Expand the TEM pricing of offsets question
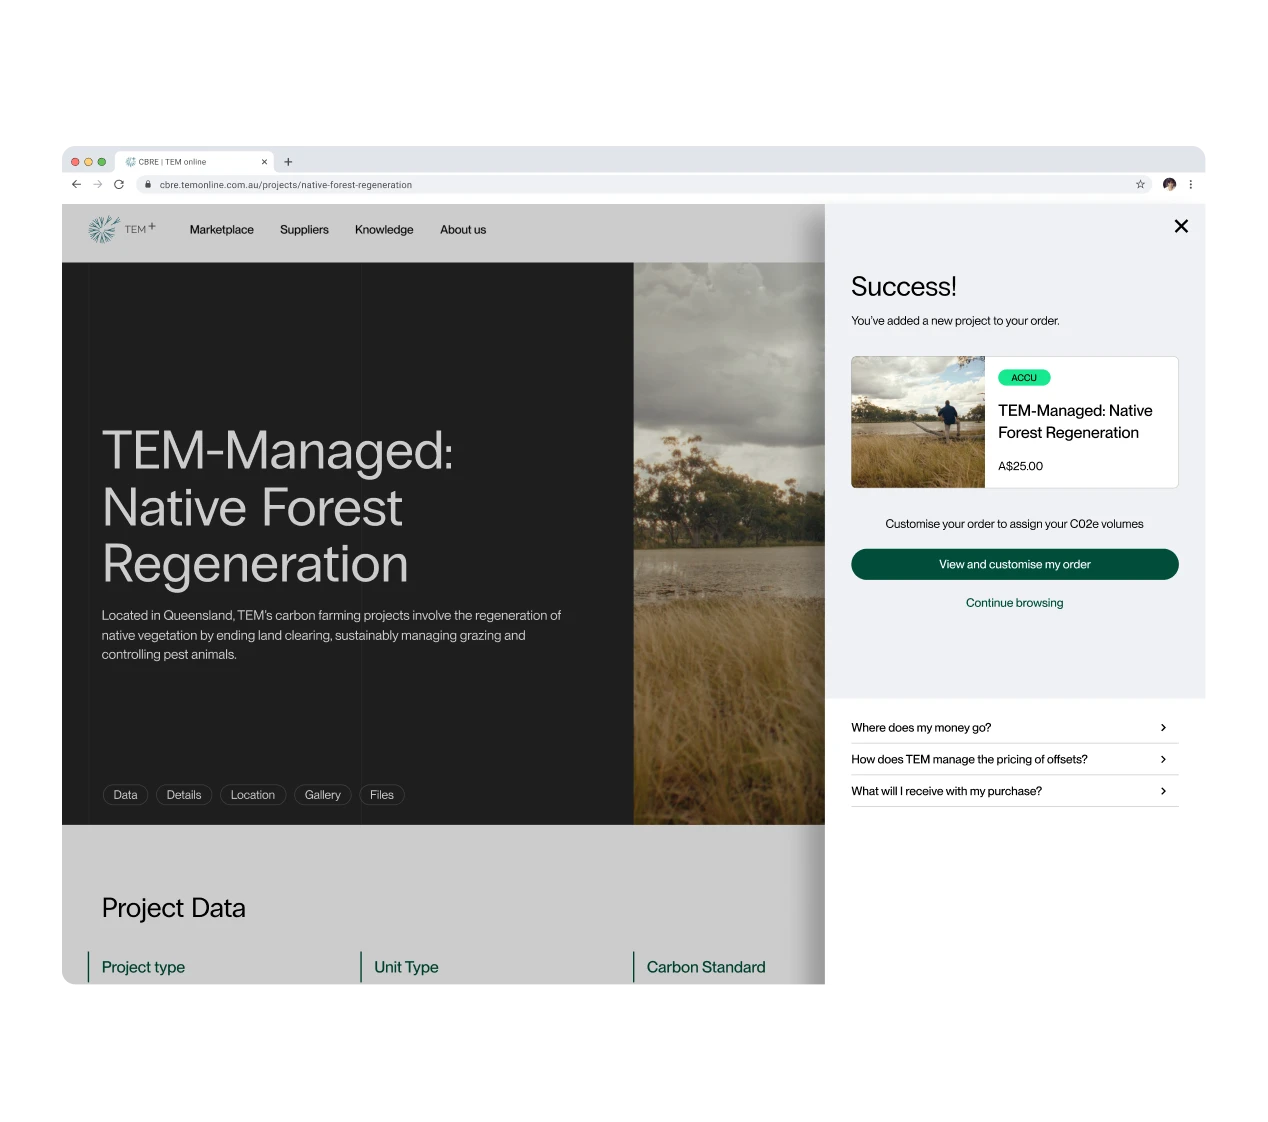Viewport: 1268px width, 1122px height. [1015, 759]
